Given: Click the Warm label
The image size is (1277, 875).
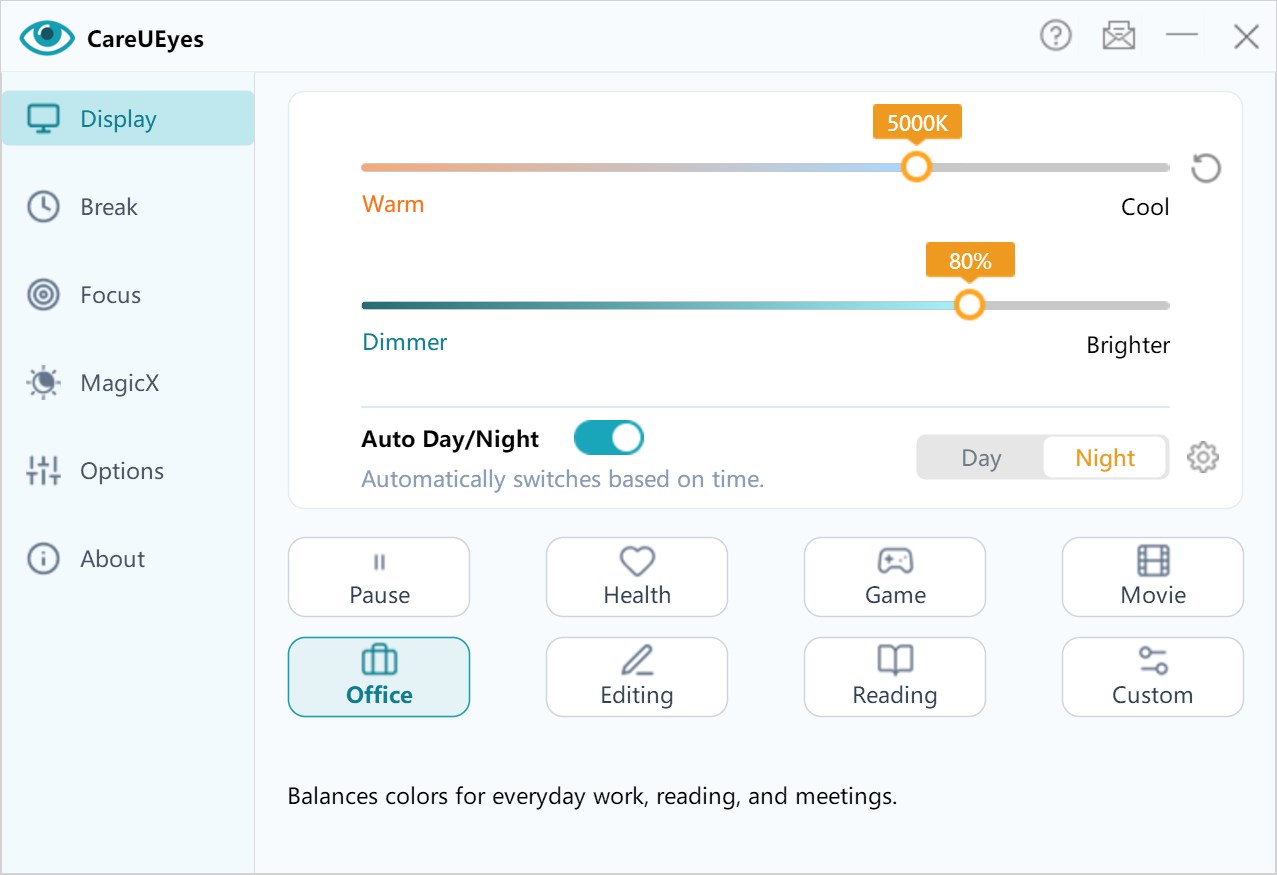Looking at the screenshot, I should tap(393, 204).
